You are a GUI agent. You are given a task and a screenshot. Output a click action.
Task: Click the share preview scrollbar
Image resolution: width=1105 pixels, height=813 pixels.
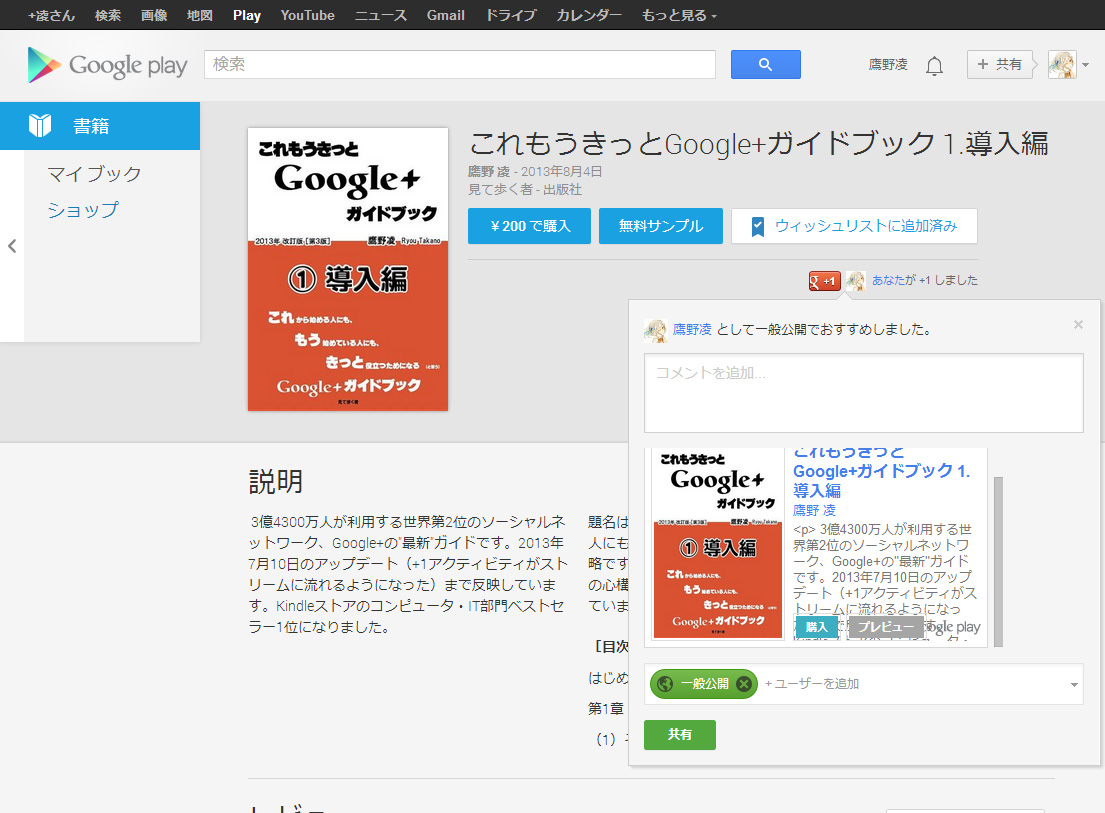(998, 561)
